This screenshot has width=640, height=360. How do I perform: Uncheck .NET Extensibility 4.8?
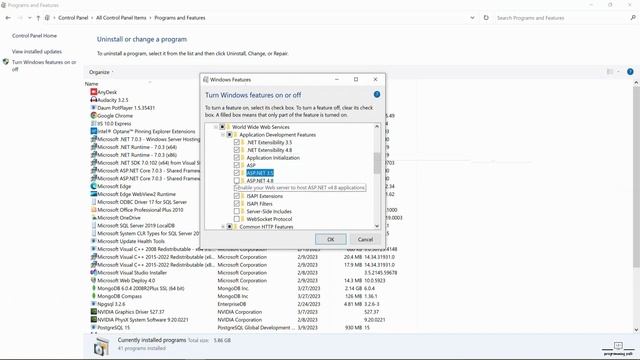(x=237, y=150)
